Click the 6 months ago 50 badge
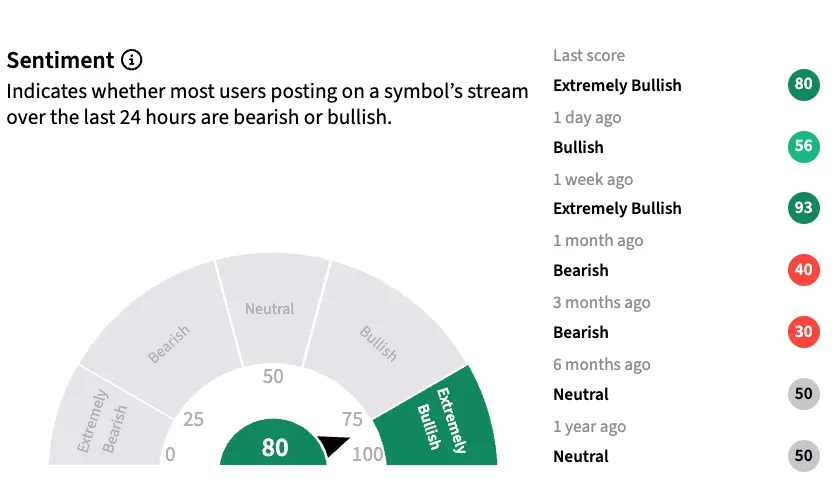836x504 pixels. point(803,394)
